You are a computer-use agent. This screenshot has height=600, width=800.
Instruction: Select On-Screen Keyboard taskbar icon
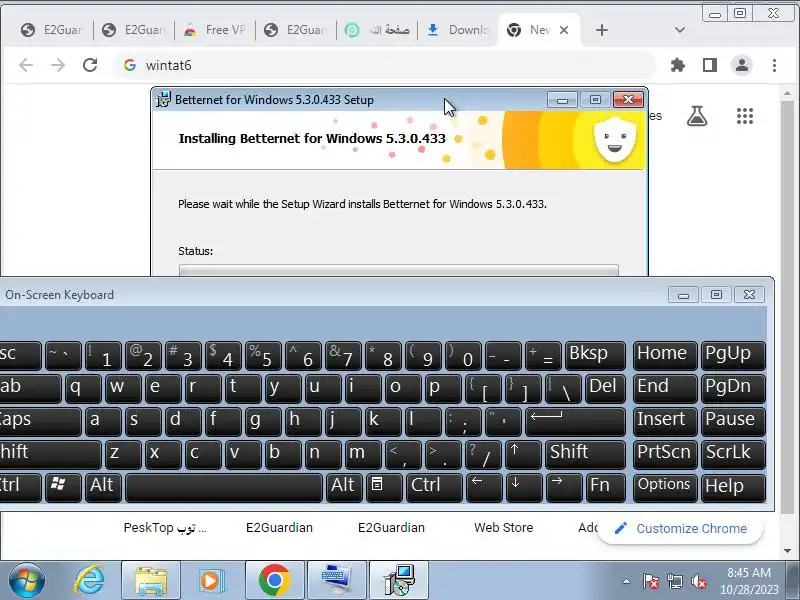337,581
